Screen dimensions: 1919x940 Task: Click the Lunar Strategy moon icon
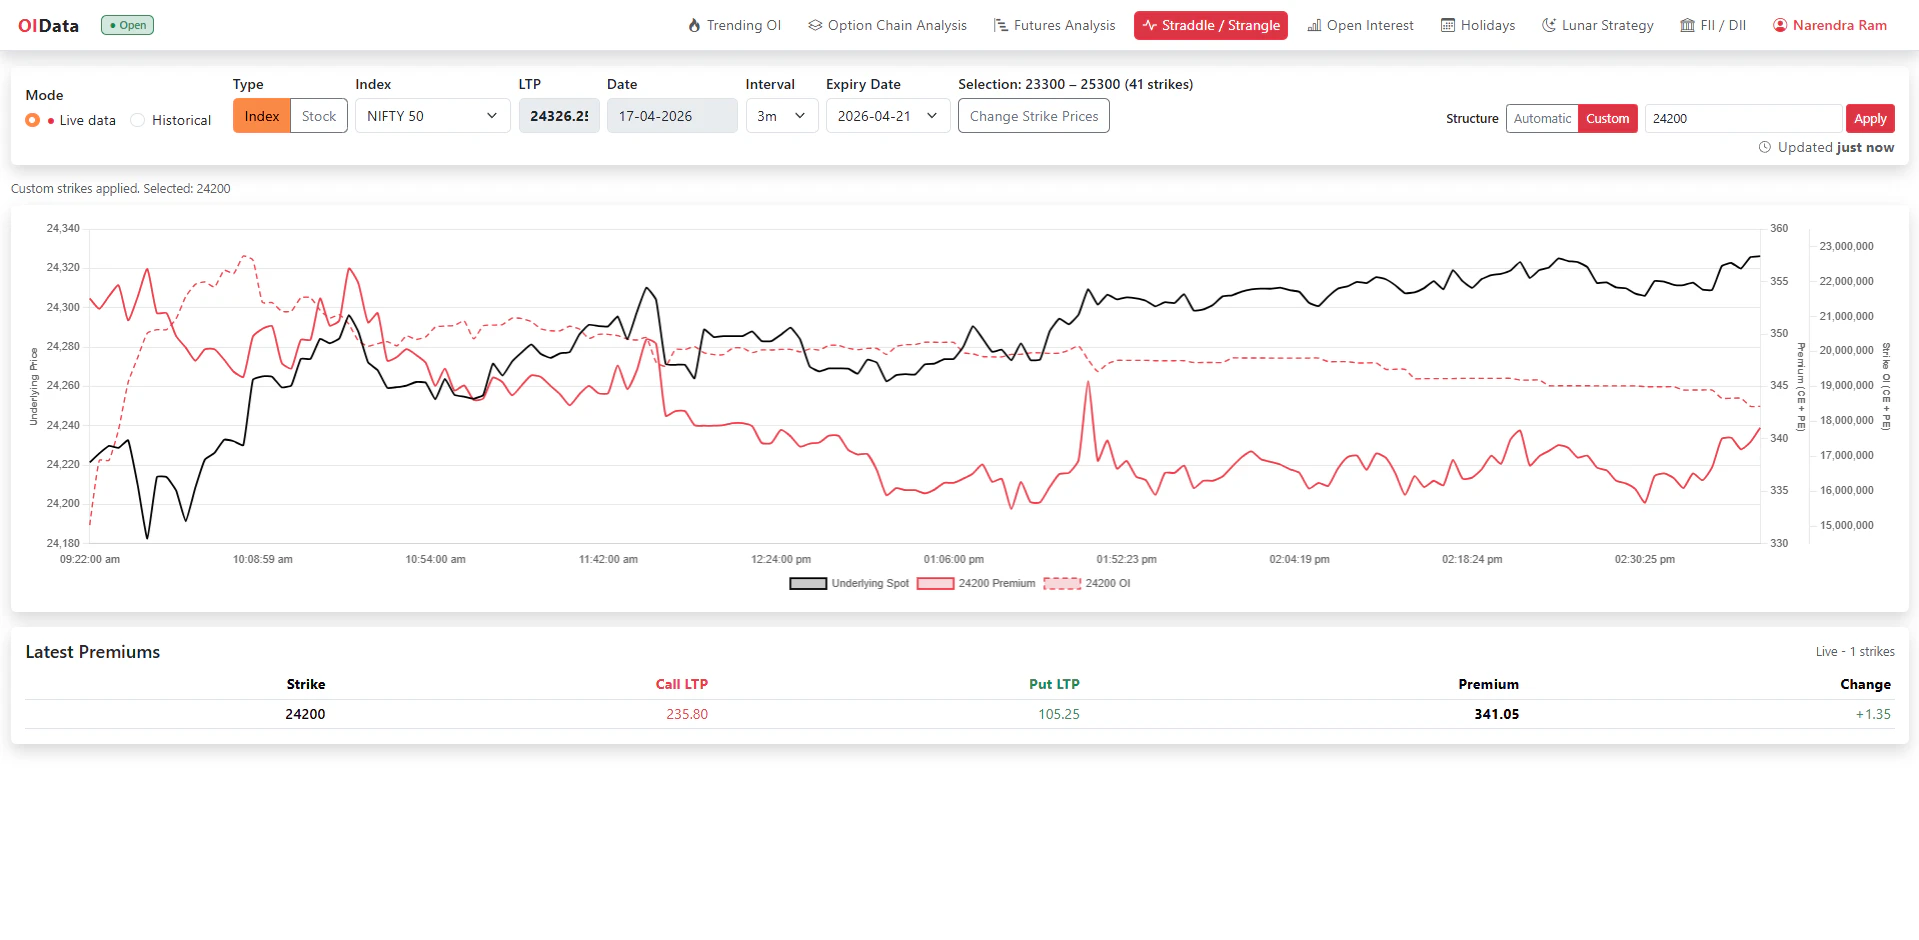click(1549, 25)
